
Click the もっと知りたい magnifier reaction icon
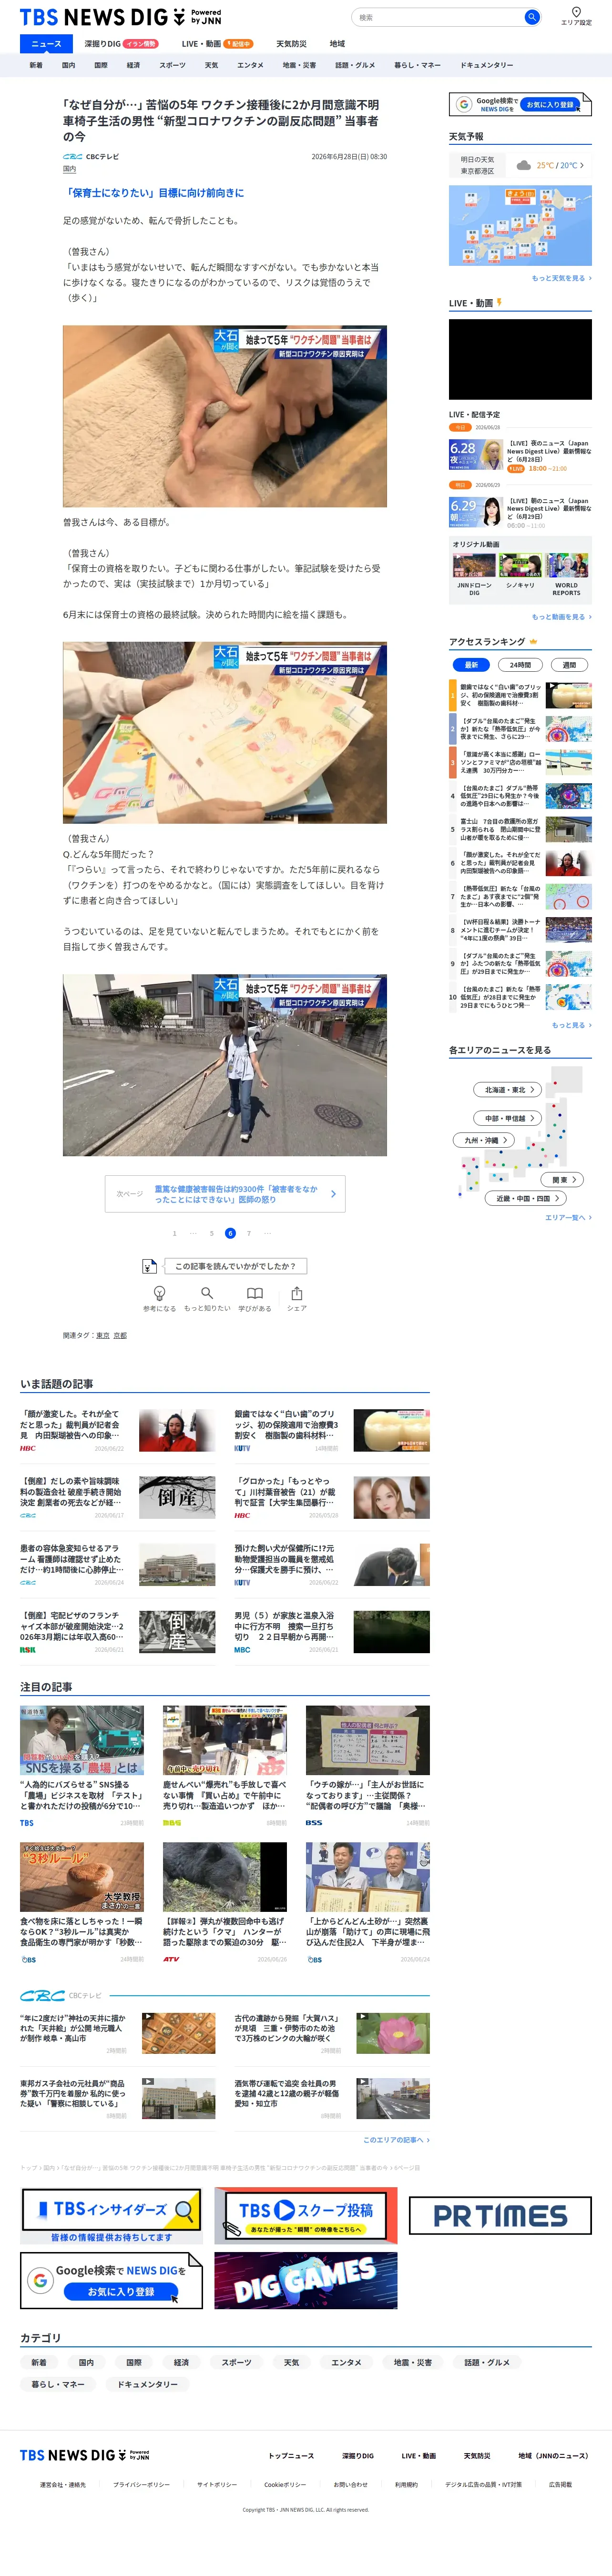tap(207, 1293)
